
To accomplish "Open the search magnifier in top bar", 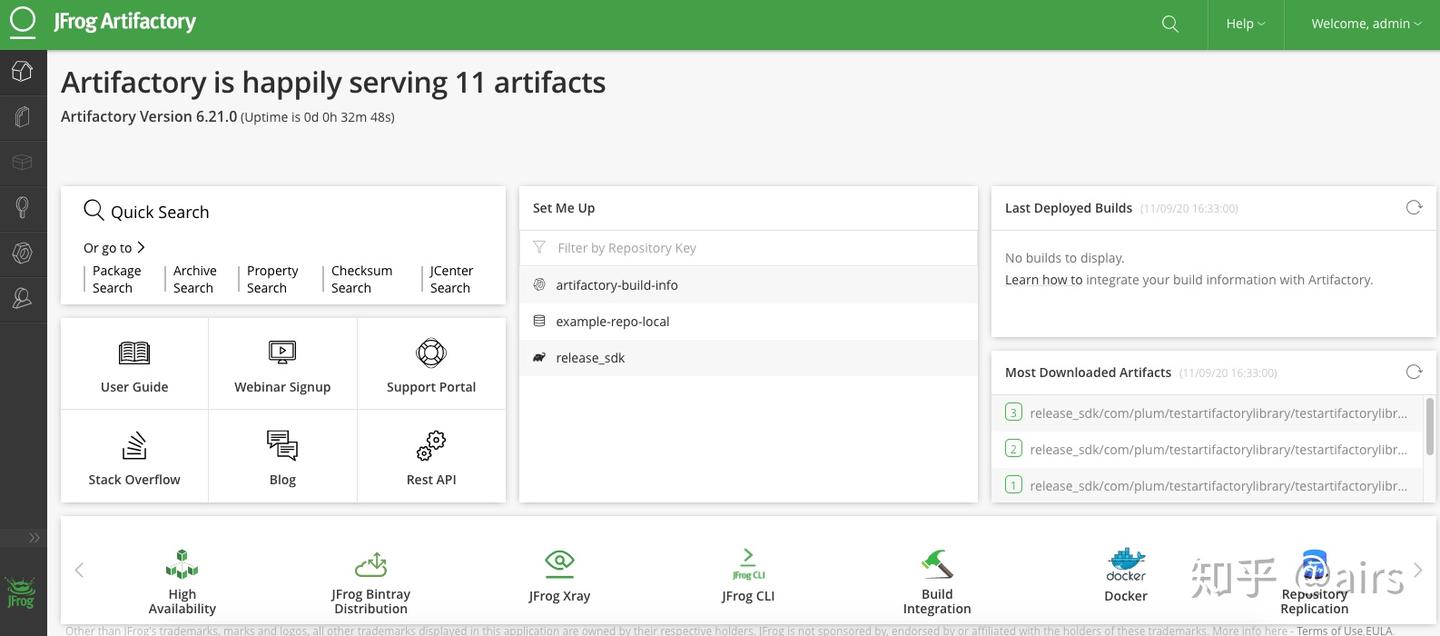I will point(1170,24).
